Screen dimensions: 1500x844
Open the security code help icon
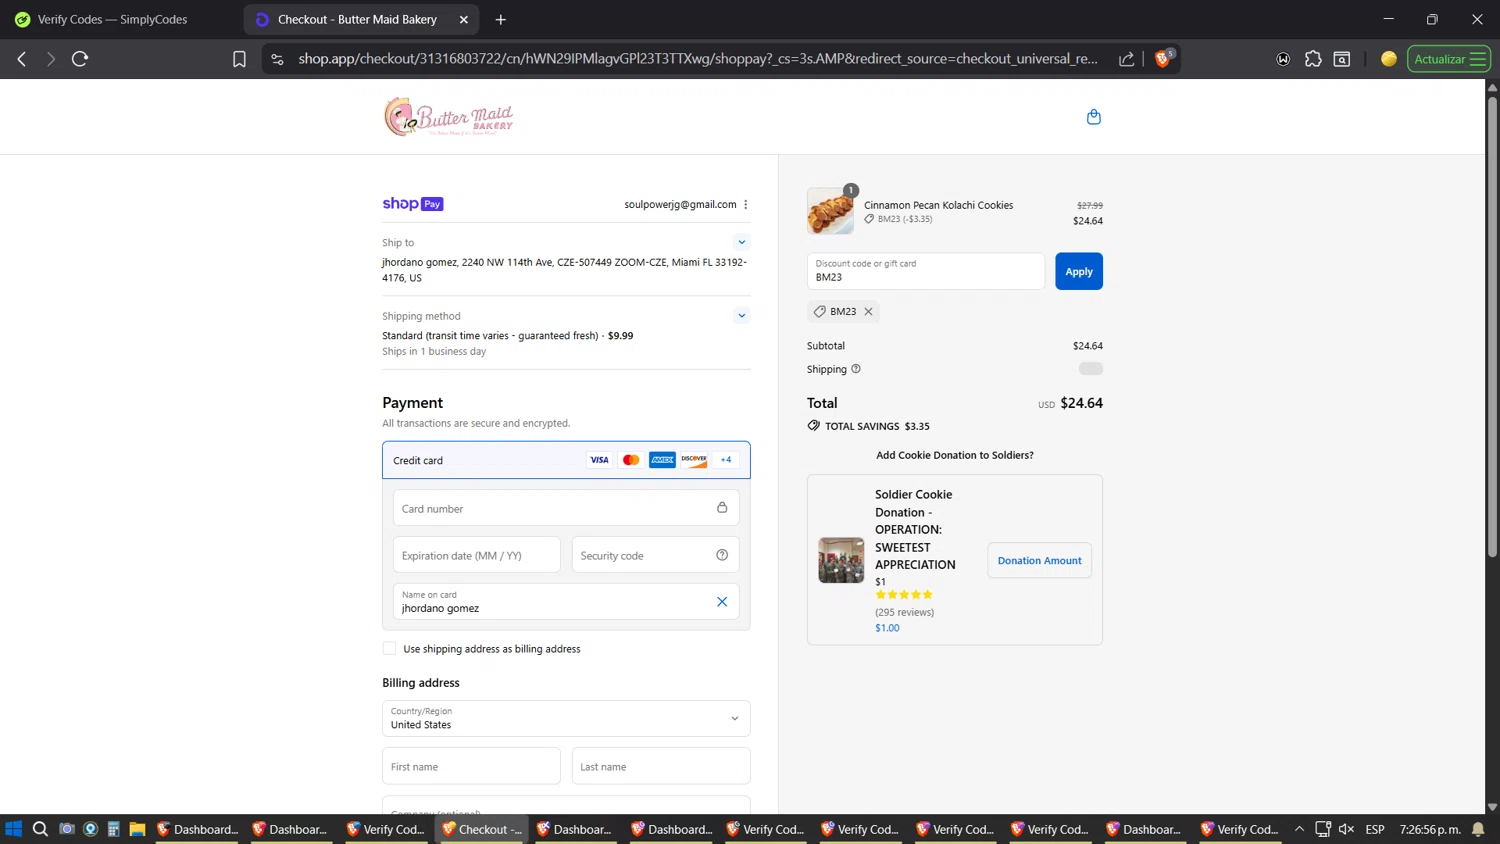[x=722, y=555]
